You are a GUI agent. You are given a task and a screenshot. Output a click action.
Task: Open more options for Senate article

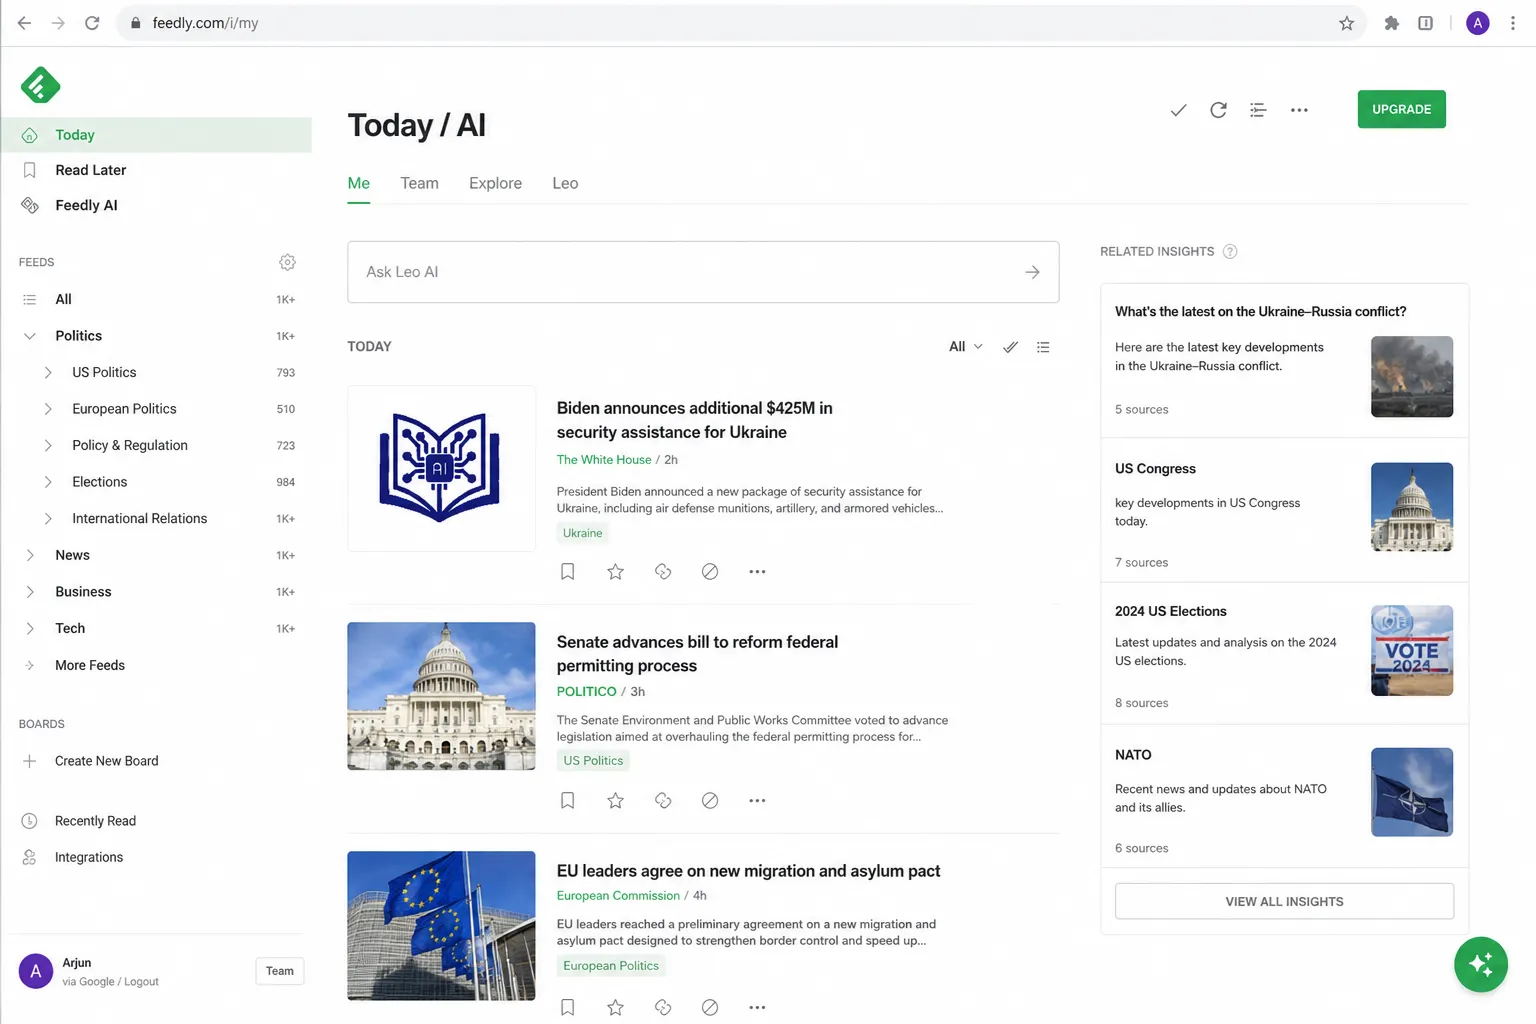(757, 801)
